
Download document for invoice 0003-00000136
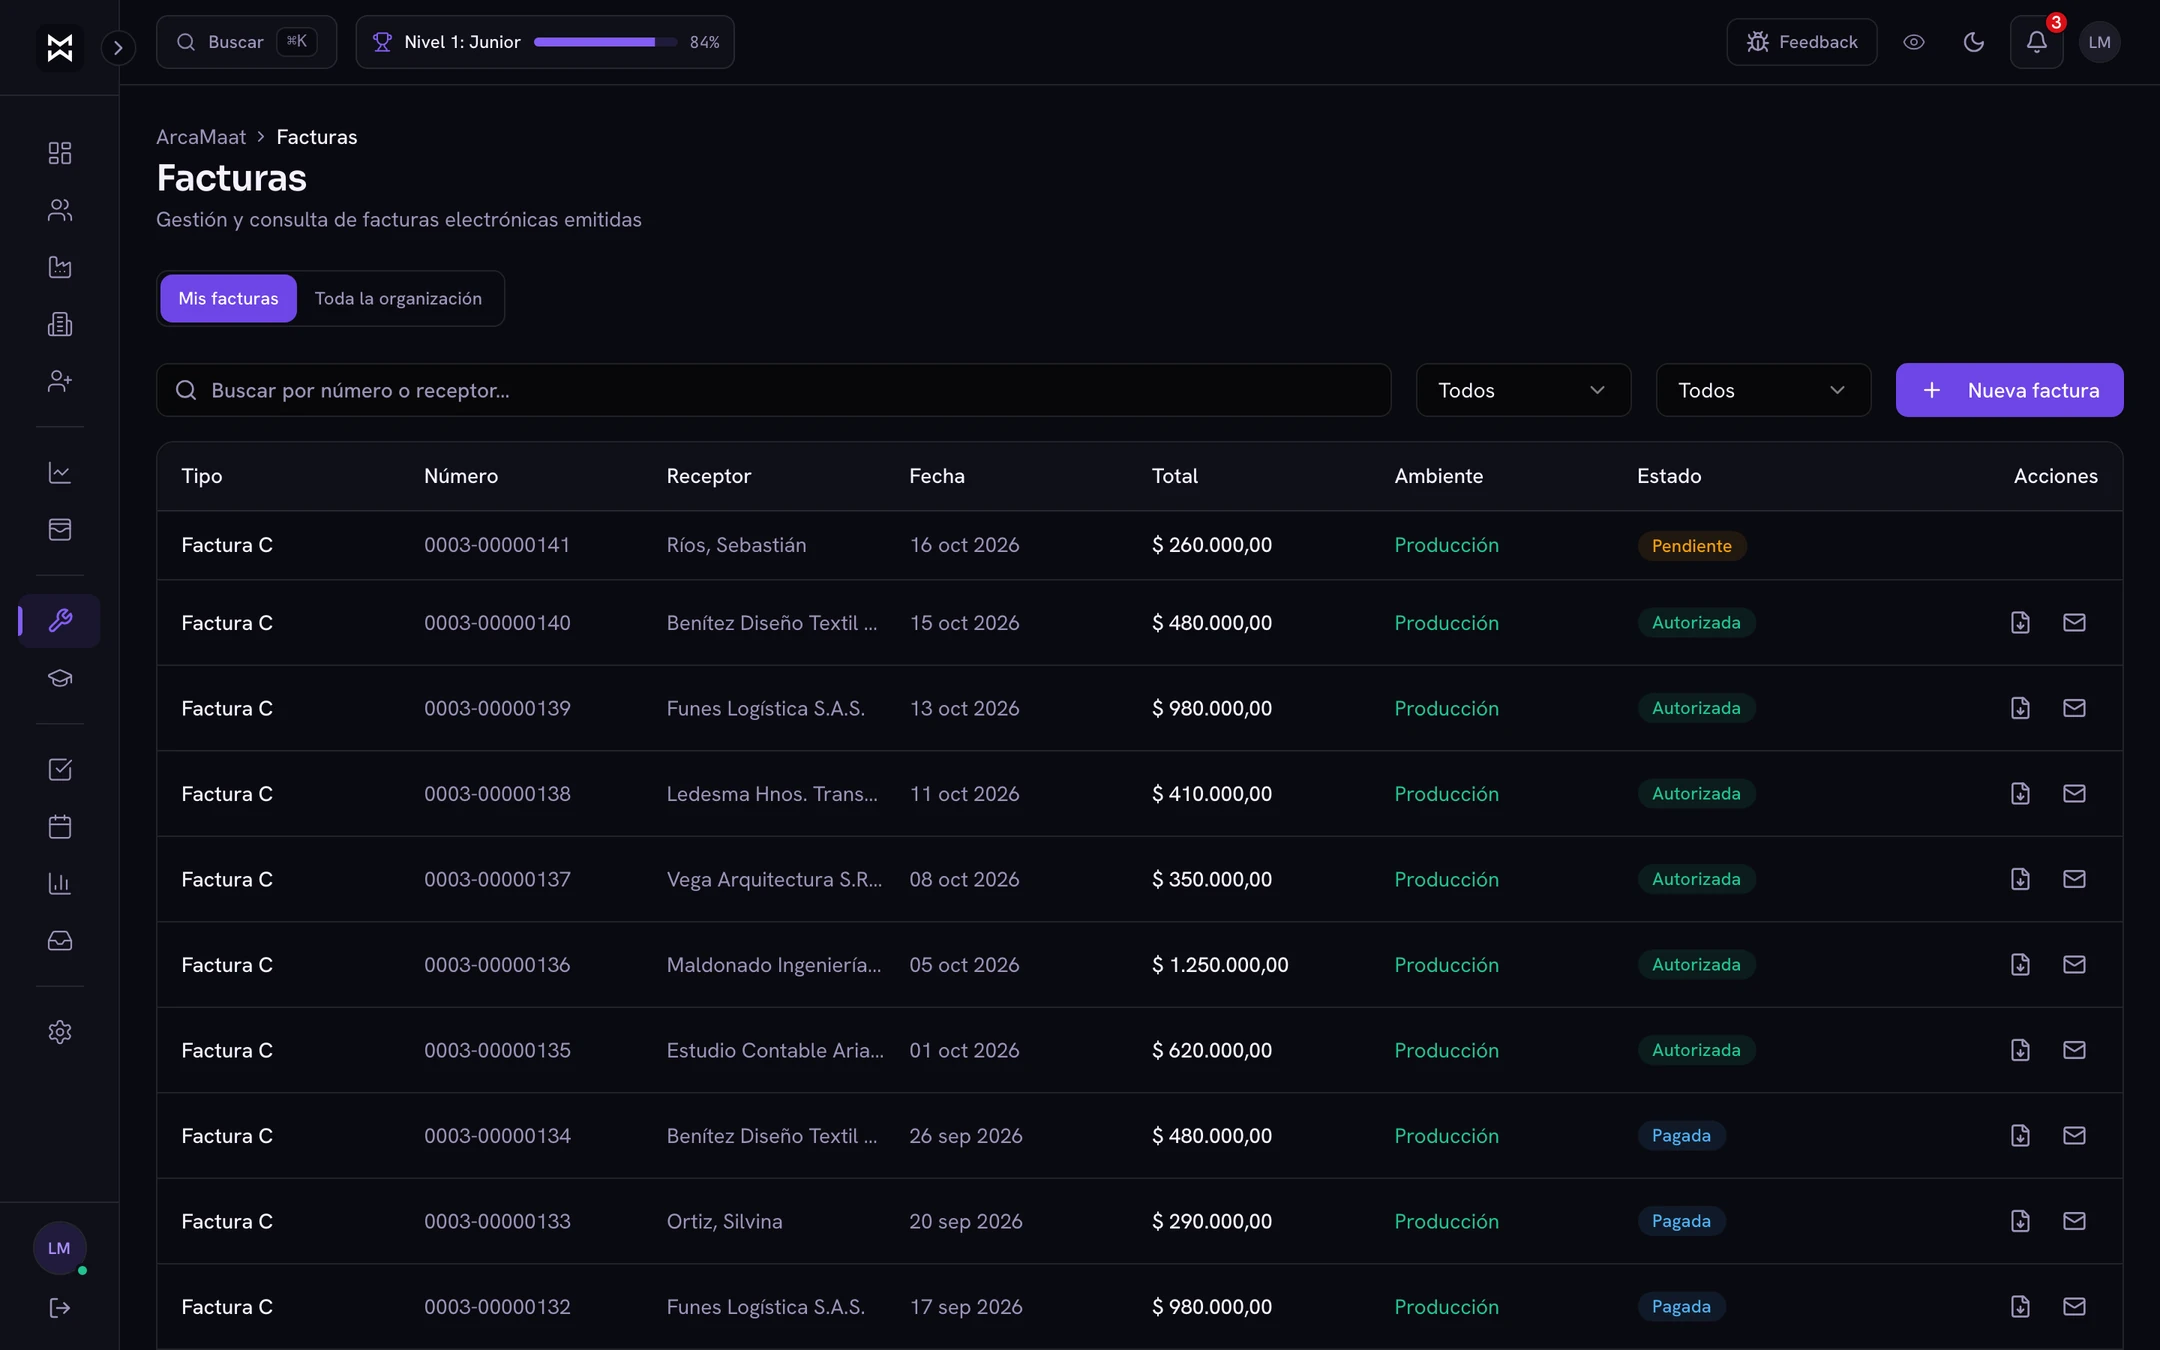[2020, 965]
